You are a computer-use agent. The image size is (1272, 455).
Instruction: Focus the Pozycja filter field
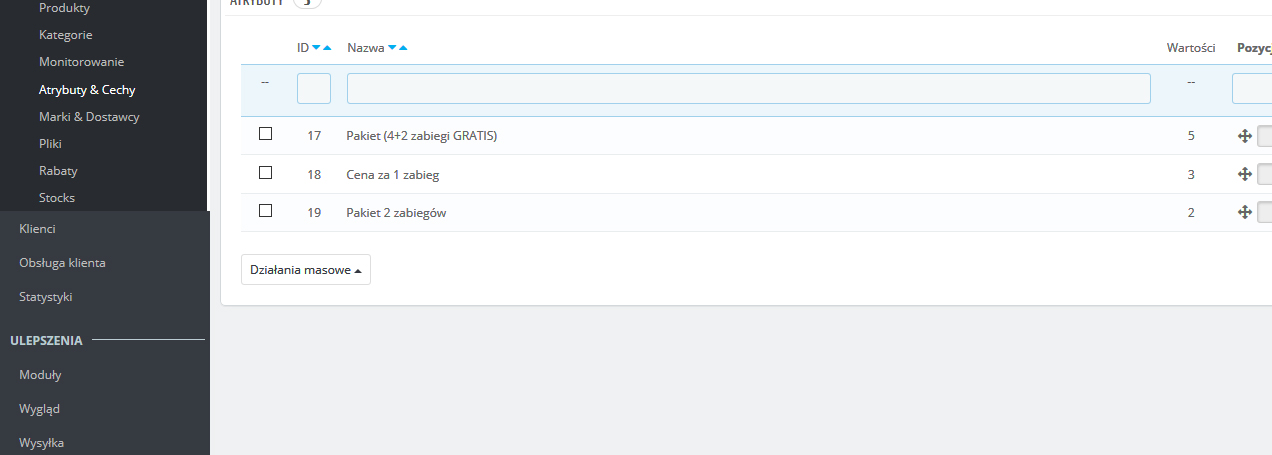[1252, 88]
